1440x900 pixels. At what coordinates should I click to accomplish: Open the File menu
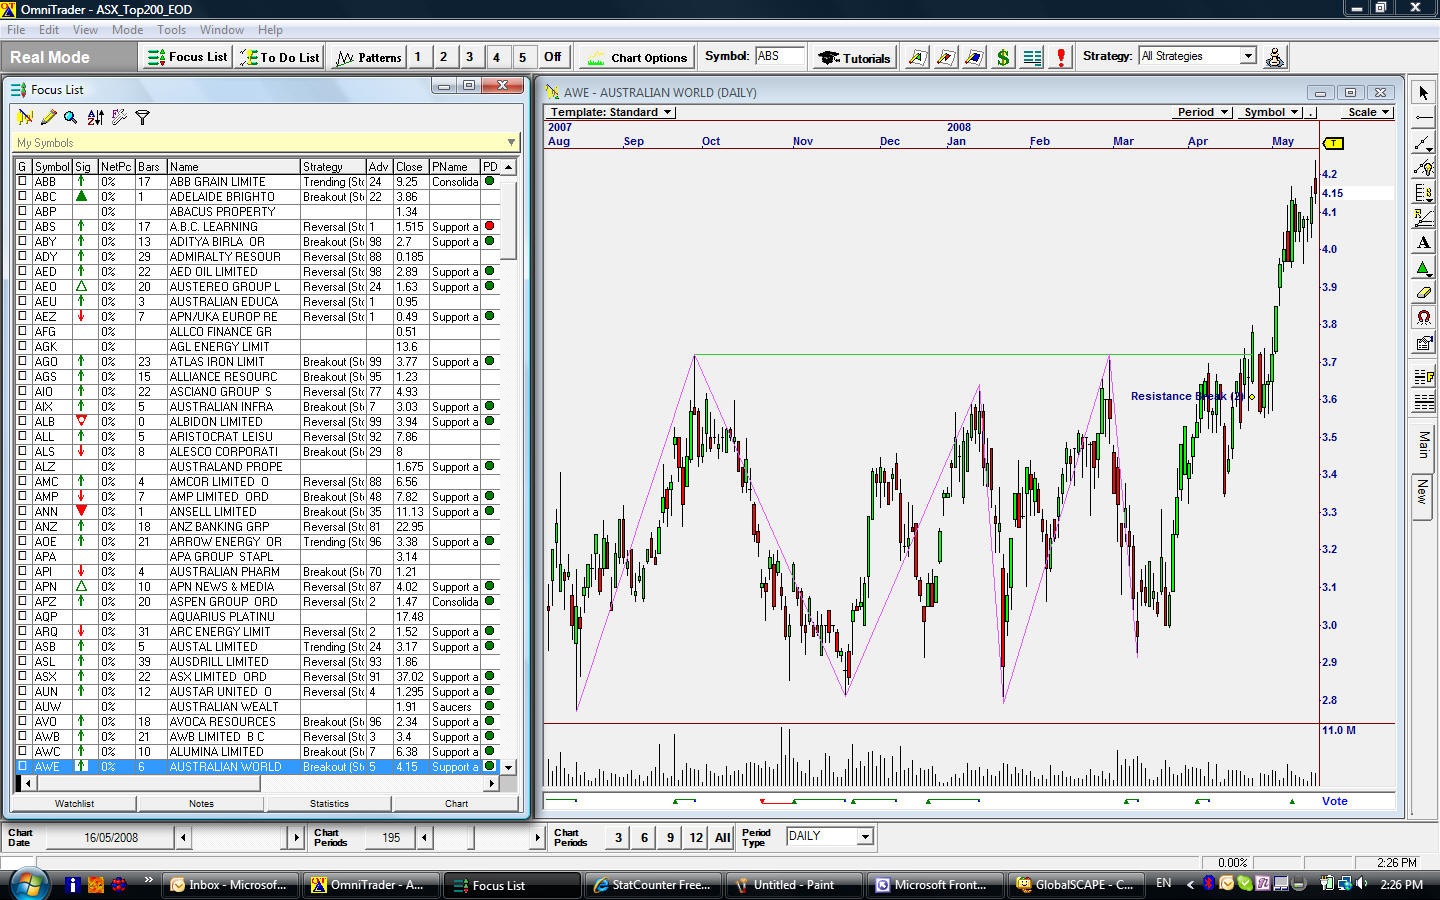[x=16, y=30]
